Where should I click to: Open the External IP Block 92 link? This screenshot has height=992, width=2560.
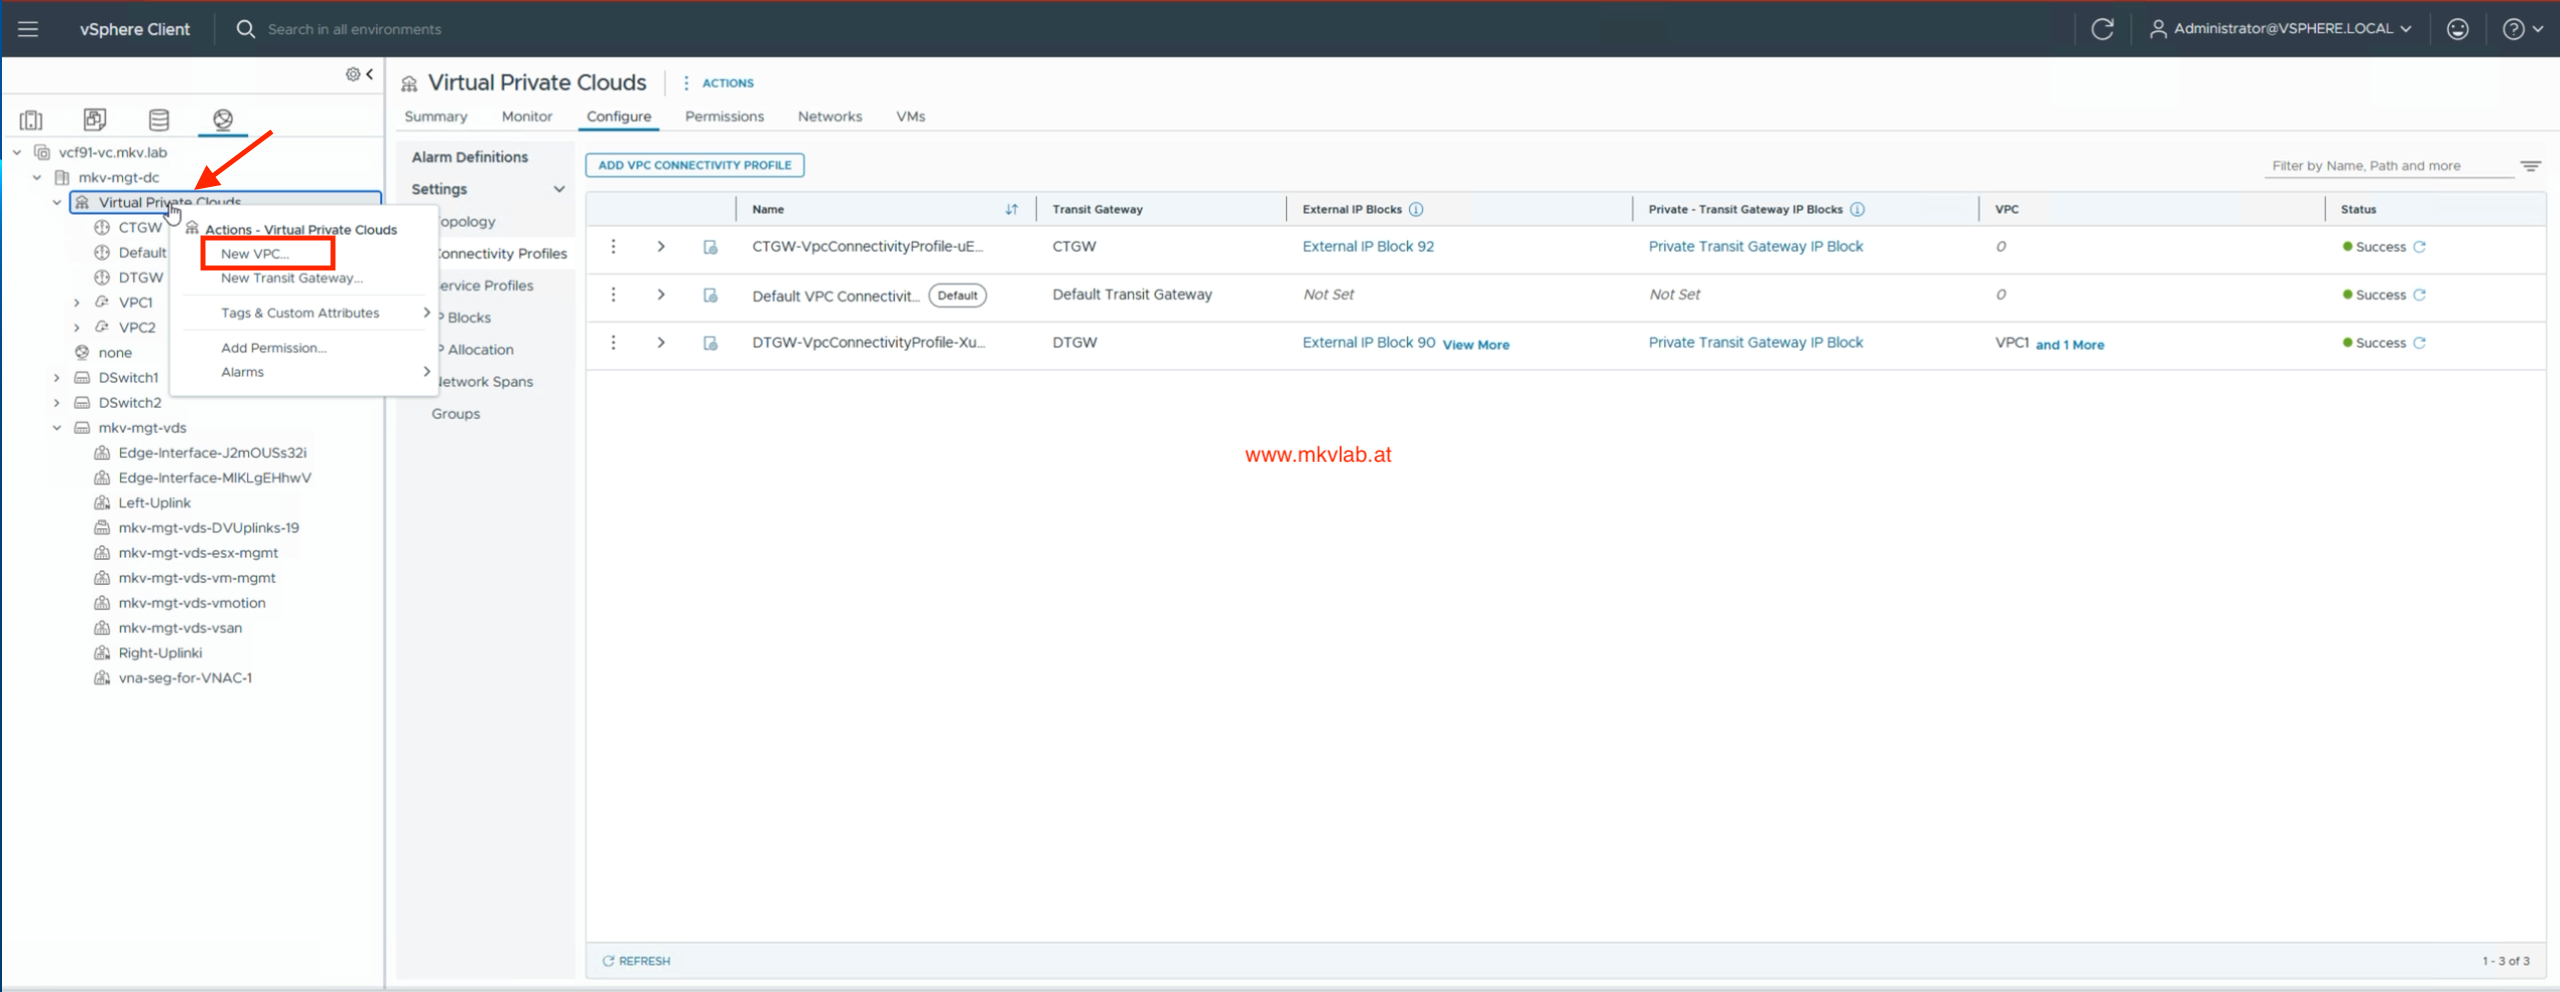click(x=1368, y=247)
